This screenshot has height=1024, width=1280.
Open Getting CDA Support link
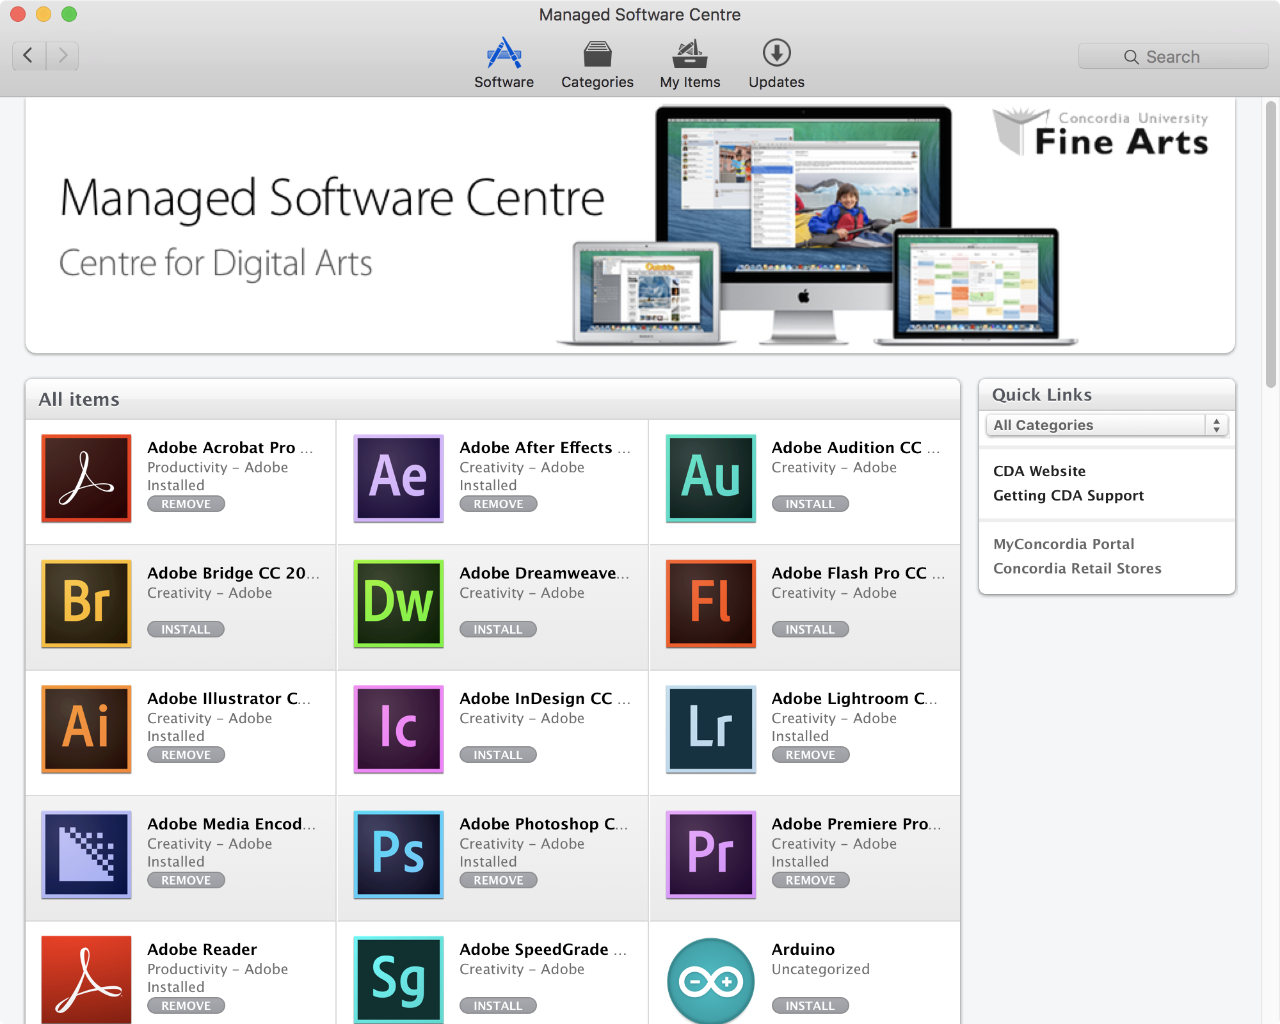pos(1068,495)
